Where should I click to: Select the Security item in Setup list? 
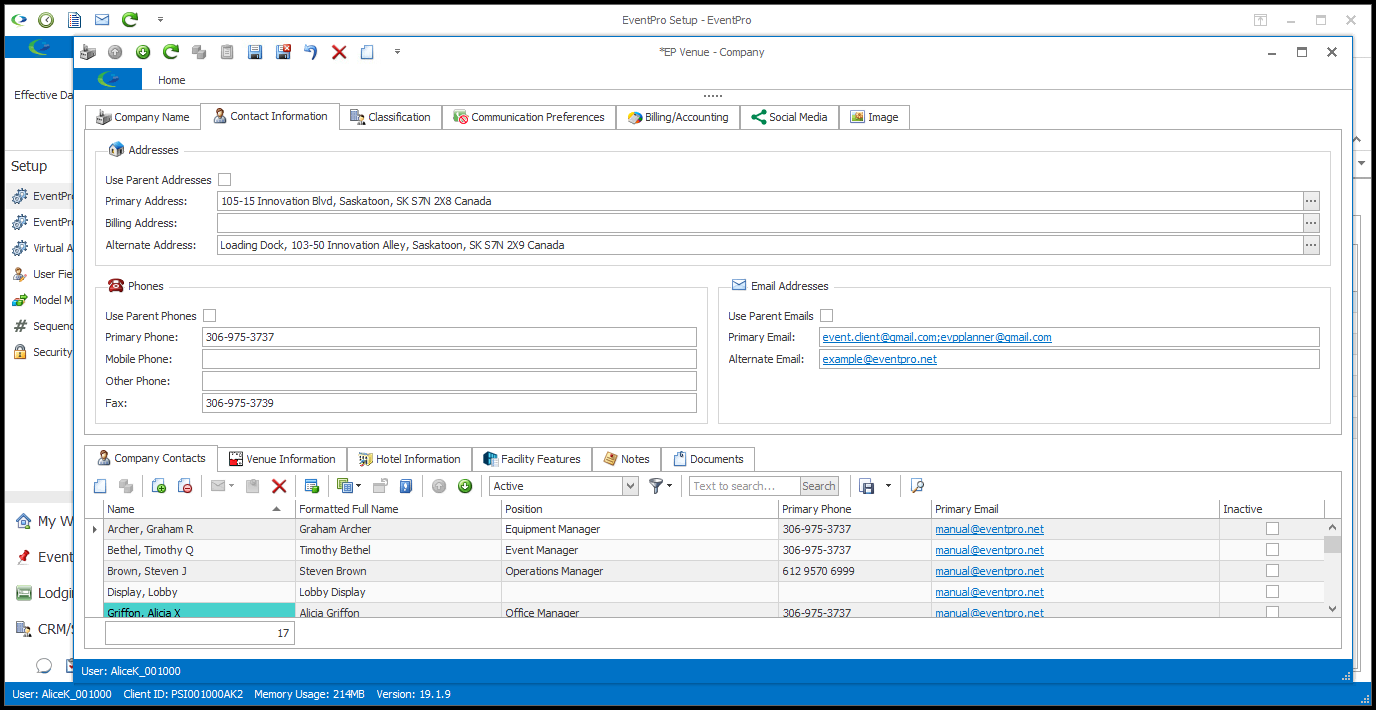42,352
